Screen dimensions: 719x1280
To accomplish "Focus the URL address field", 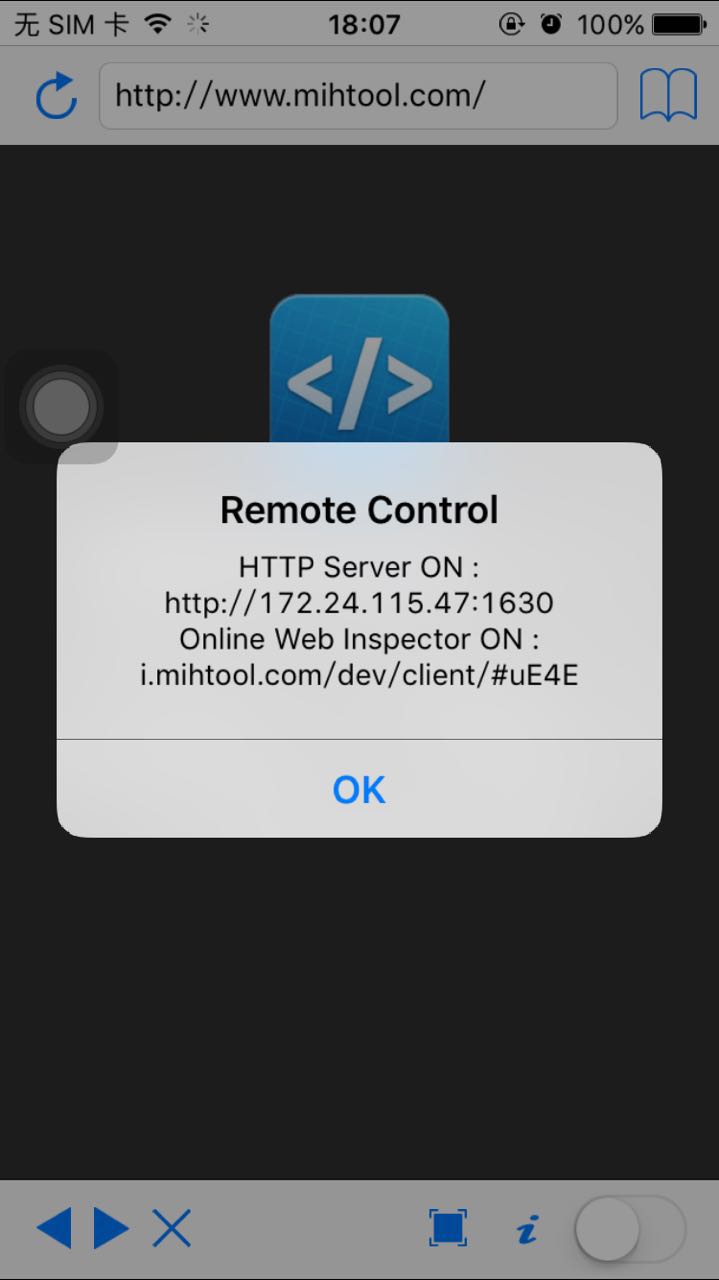I will pyautogui.click(x=358, y=96).
